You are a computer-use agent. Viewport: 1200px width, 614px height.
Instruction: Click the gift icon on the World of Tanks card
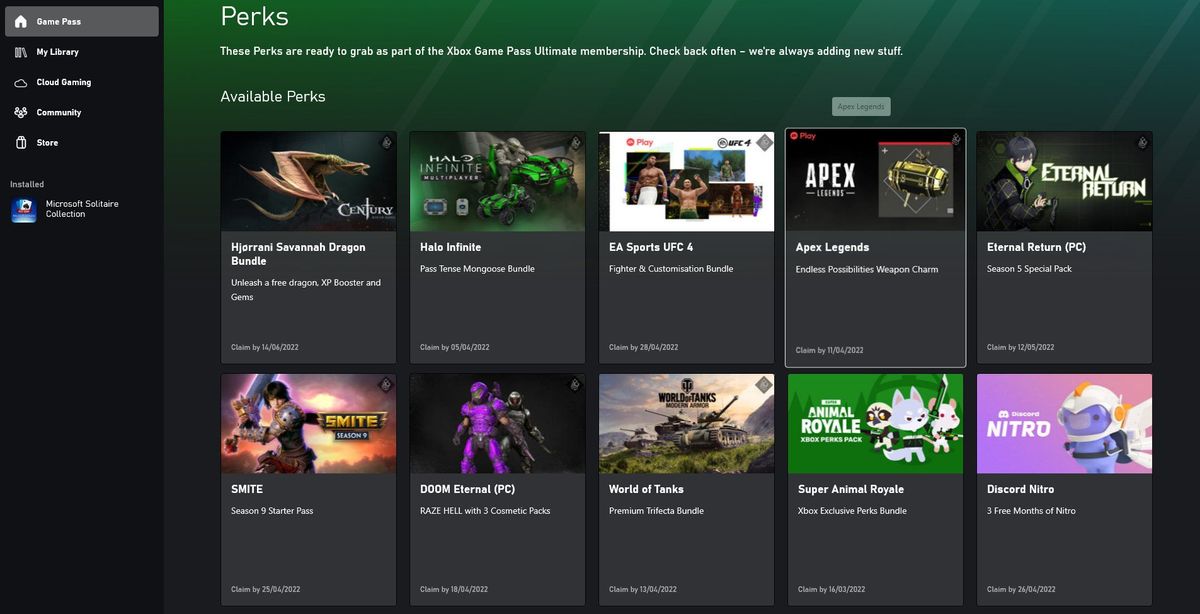coord(763,385)
